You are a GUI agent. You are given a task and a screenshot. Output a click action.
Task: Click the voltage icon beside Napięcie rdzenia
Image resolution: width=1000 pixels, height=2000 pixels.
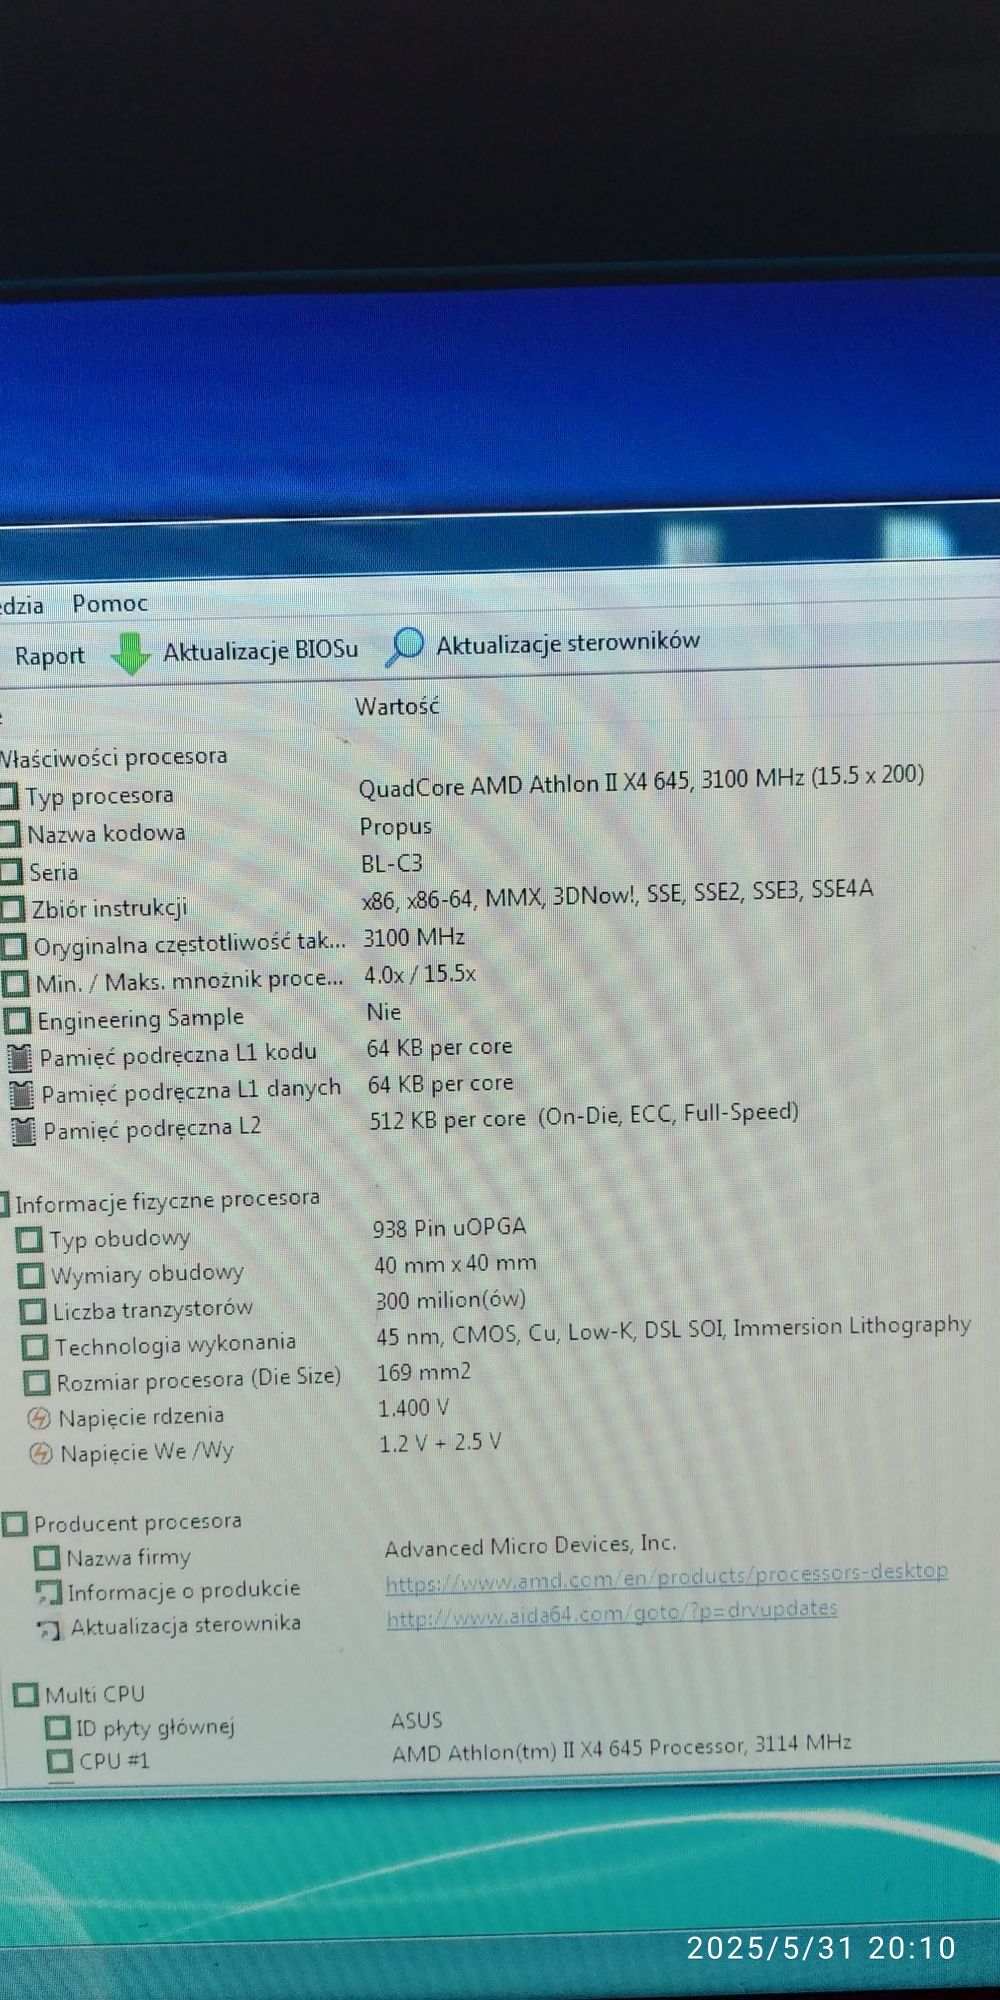click(39, 1418)
